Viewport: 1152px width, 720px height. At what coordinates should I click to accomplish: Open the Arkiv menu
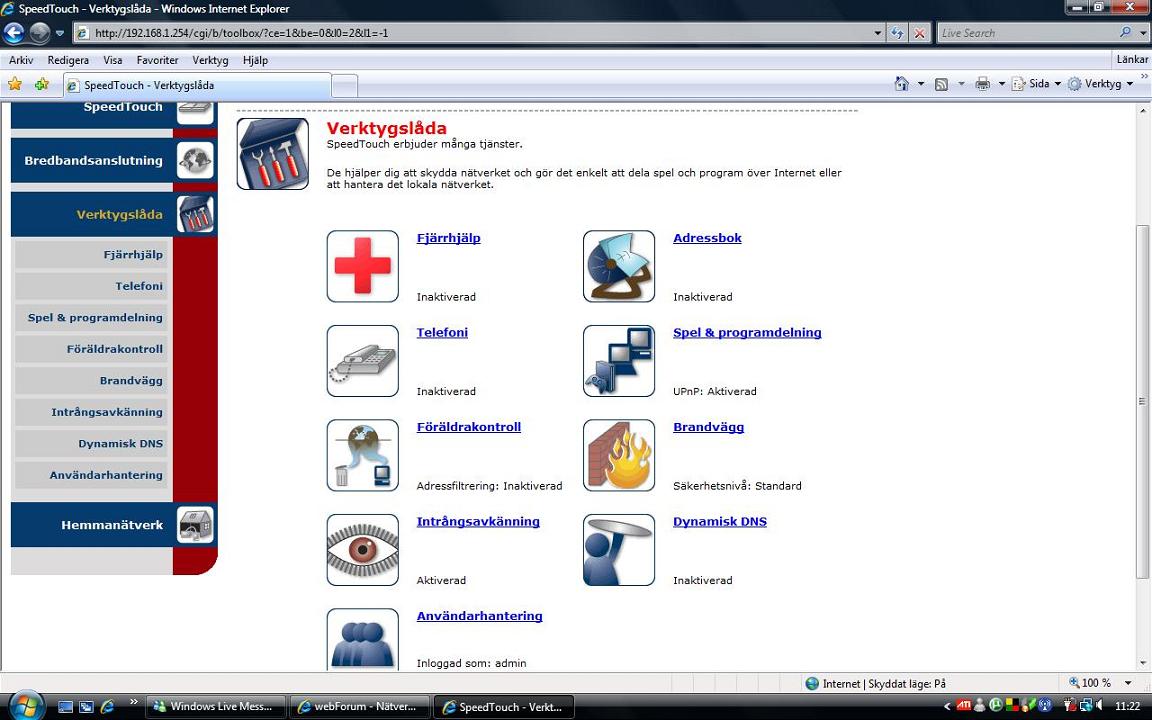[21, 60]
